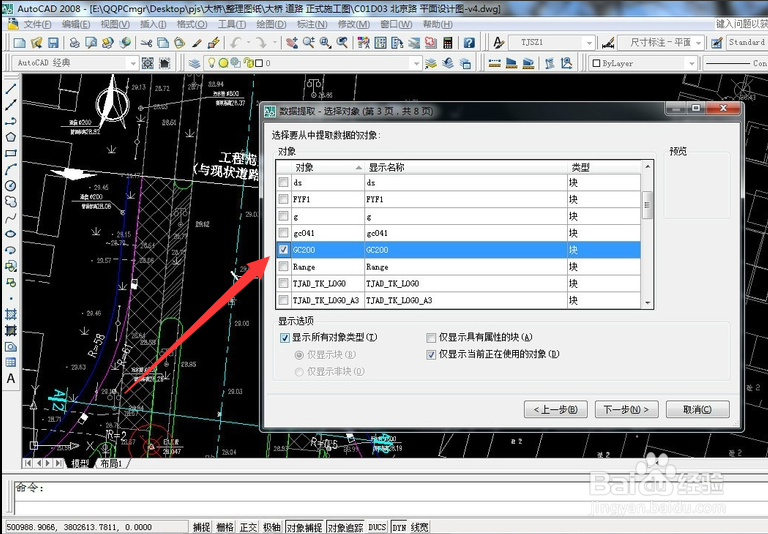
Task: Open the 编辑(E) menu
Action: click(x=76, y=24)
